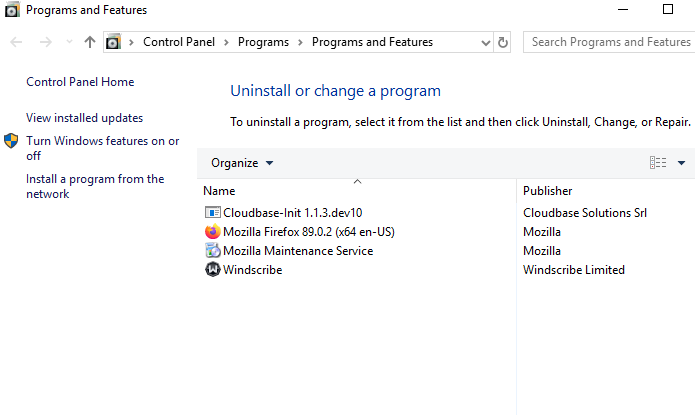Expand chevron after Control Panel breadcrumb

point(226,43)
